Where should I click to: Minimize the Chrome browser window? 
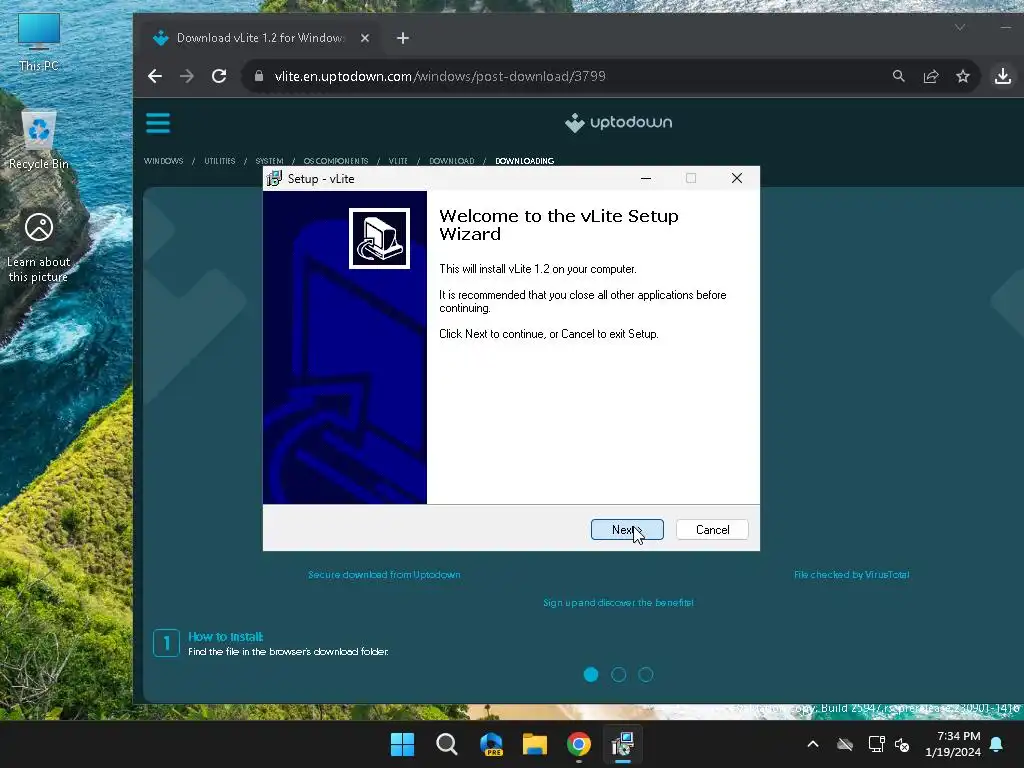[x=1006, y=27]
